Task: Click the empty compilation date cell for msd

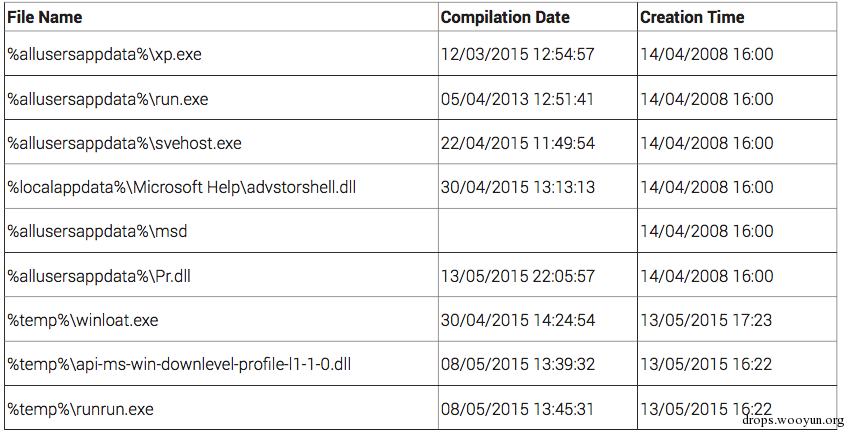Action: (538, 231)
